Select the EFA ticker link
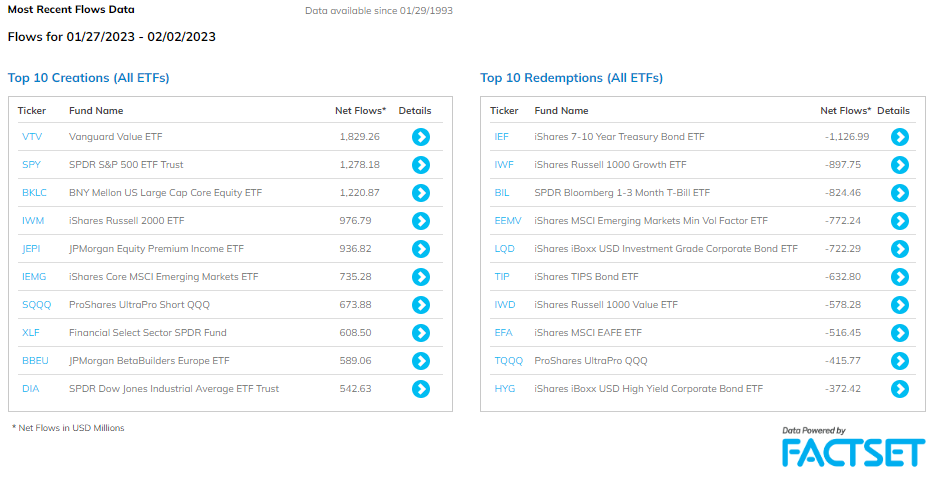This screenshot has height=478, width=931. [503, 333]
